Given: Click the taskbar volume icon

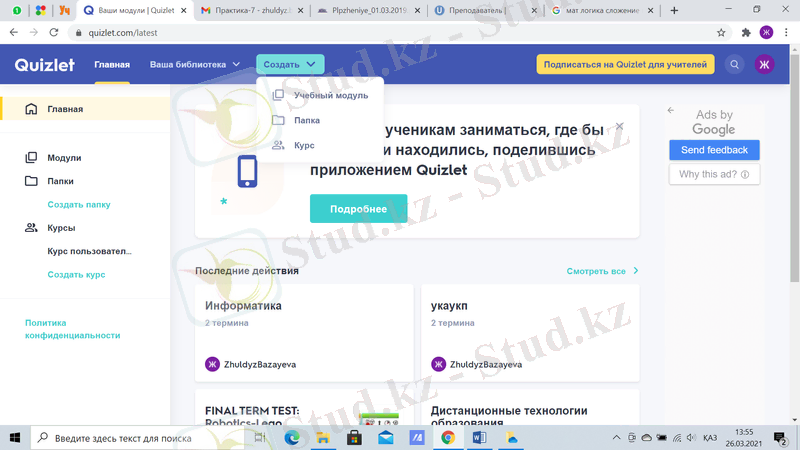Looking at the screenshot, I should tap(691, 438).
